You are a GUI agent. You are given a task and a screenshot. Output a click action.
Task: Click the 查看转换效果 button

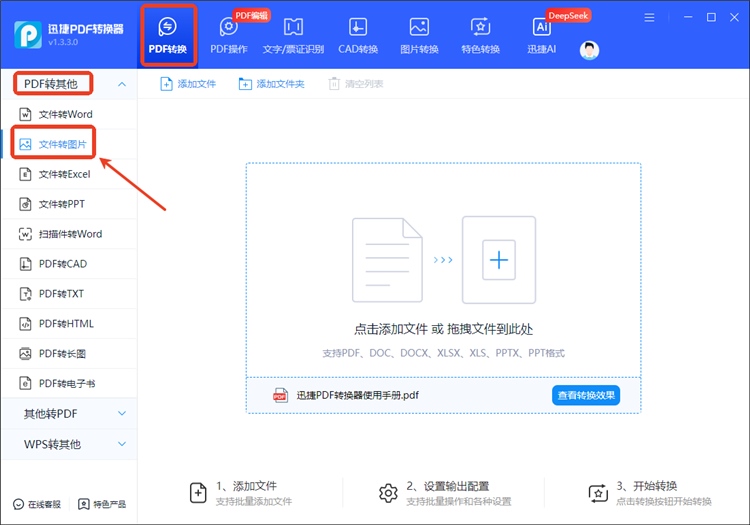coord(586,395)
